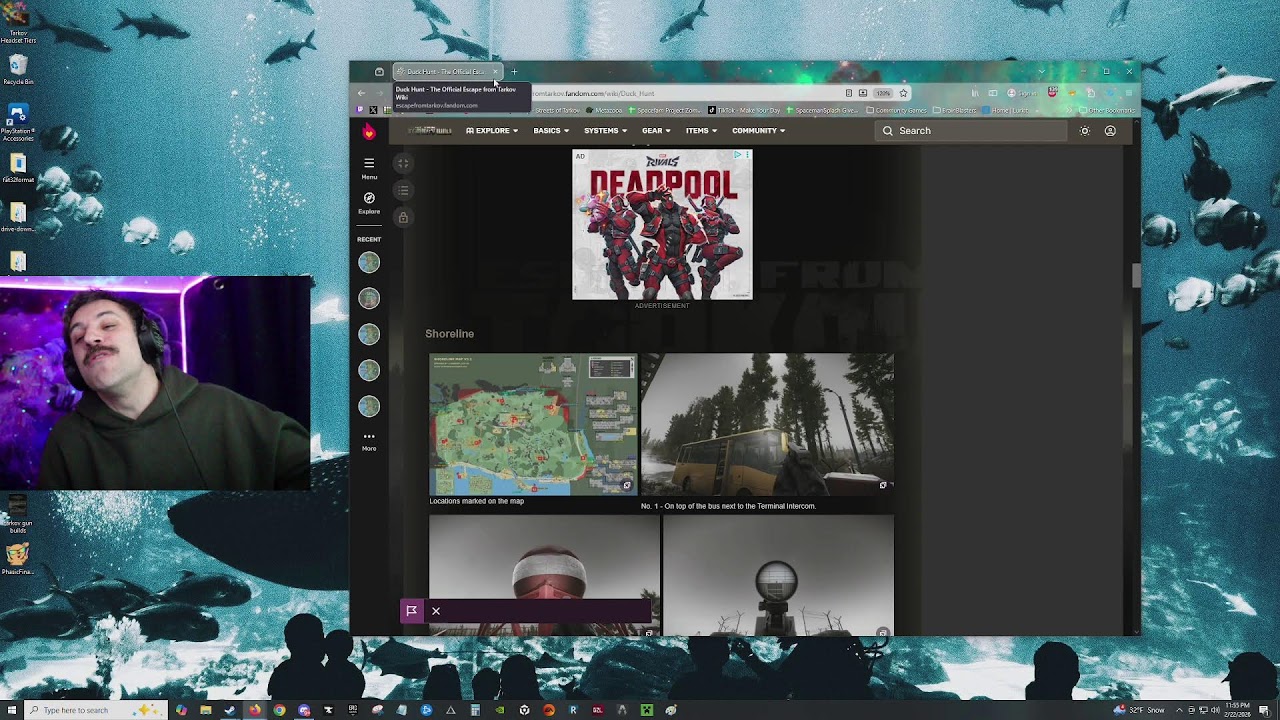Image resolution: width=1280 pixels, height=720 pixels.
Task: Open File Explorer from the taskbar
Action: [x=206, y=710]
